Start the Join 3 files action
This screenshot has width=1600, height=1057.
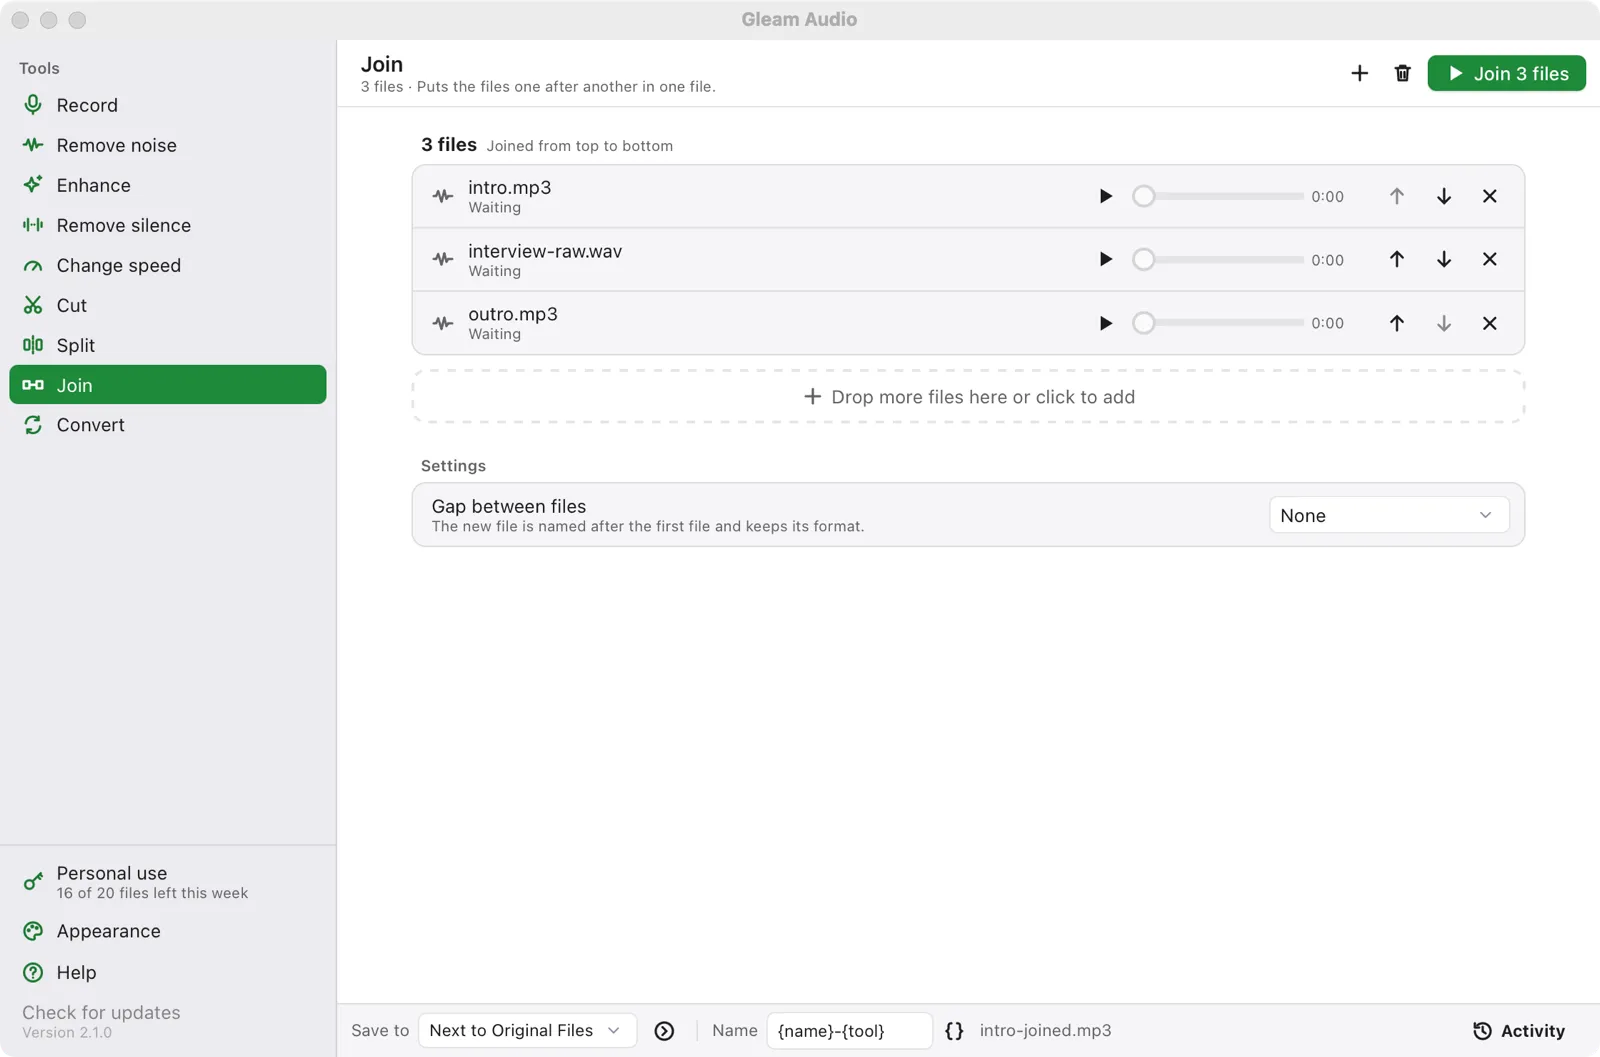(x=1506, y=73)
